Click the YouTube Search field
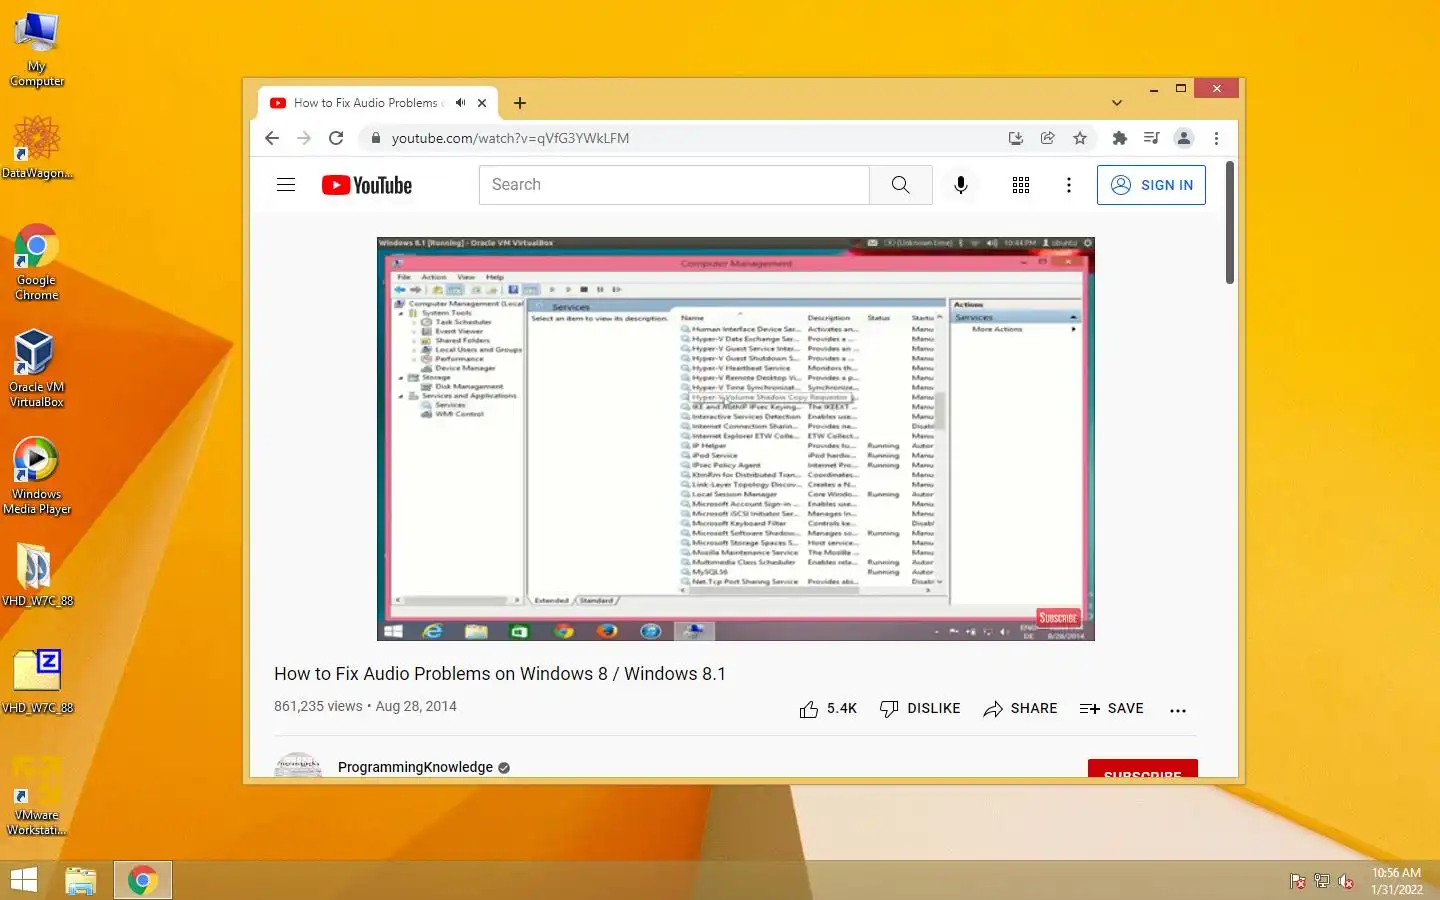 coord(674,185)
